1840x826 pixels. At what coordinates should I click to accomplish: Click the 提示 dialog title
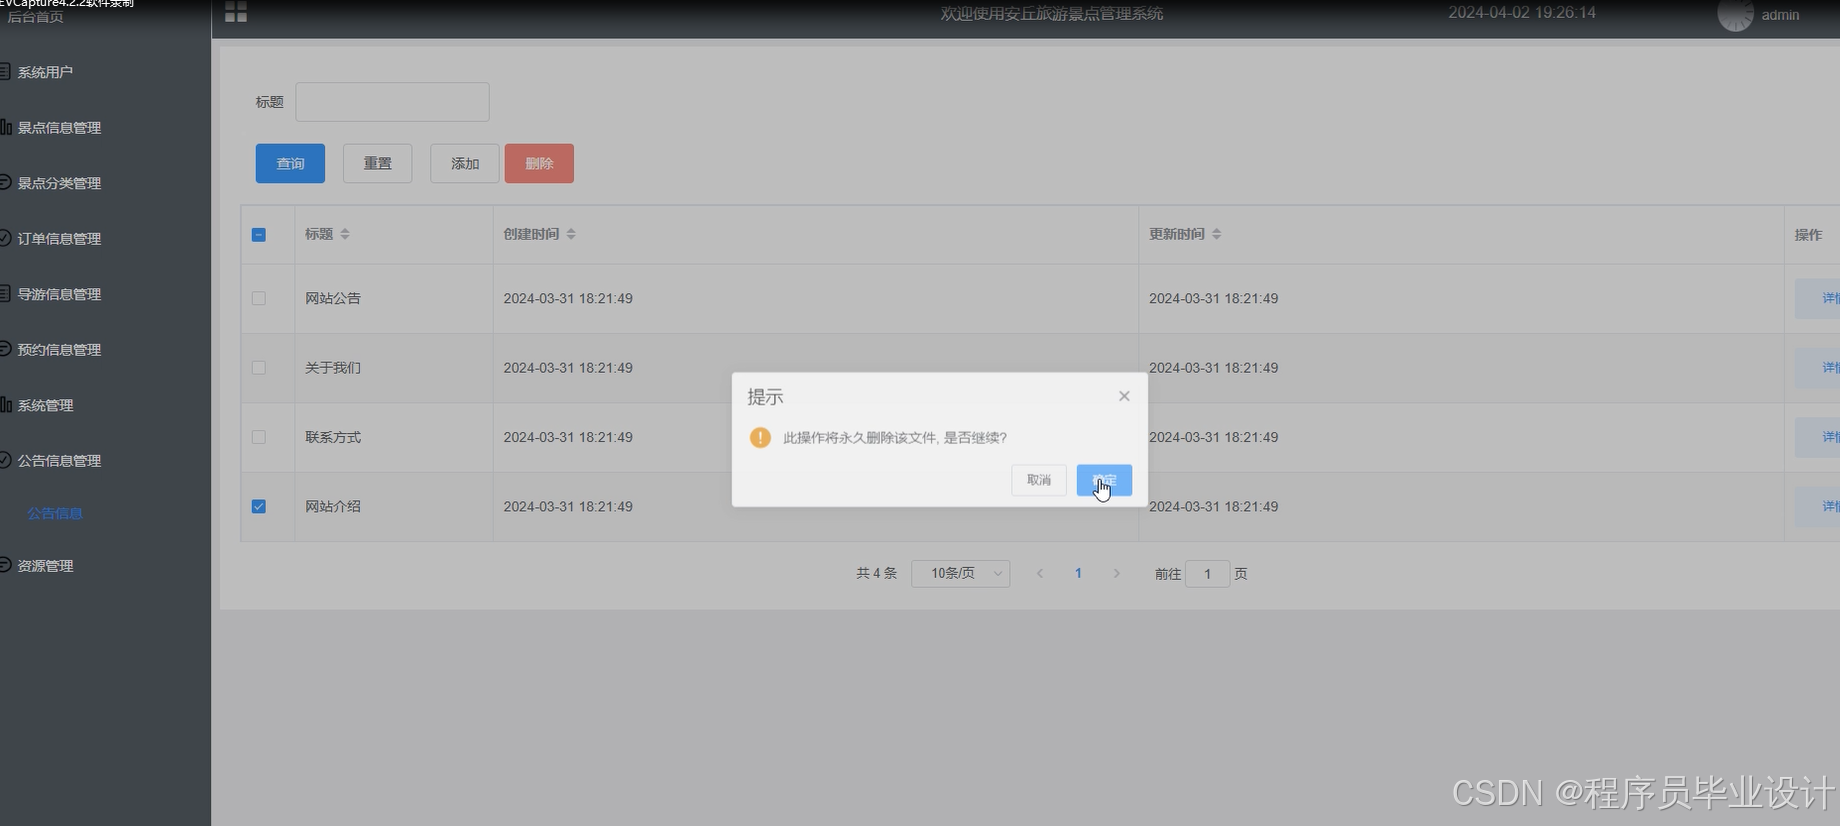coord(765,397)
